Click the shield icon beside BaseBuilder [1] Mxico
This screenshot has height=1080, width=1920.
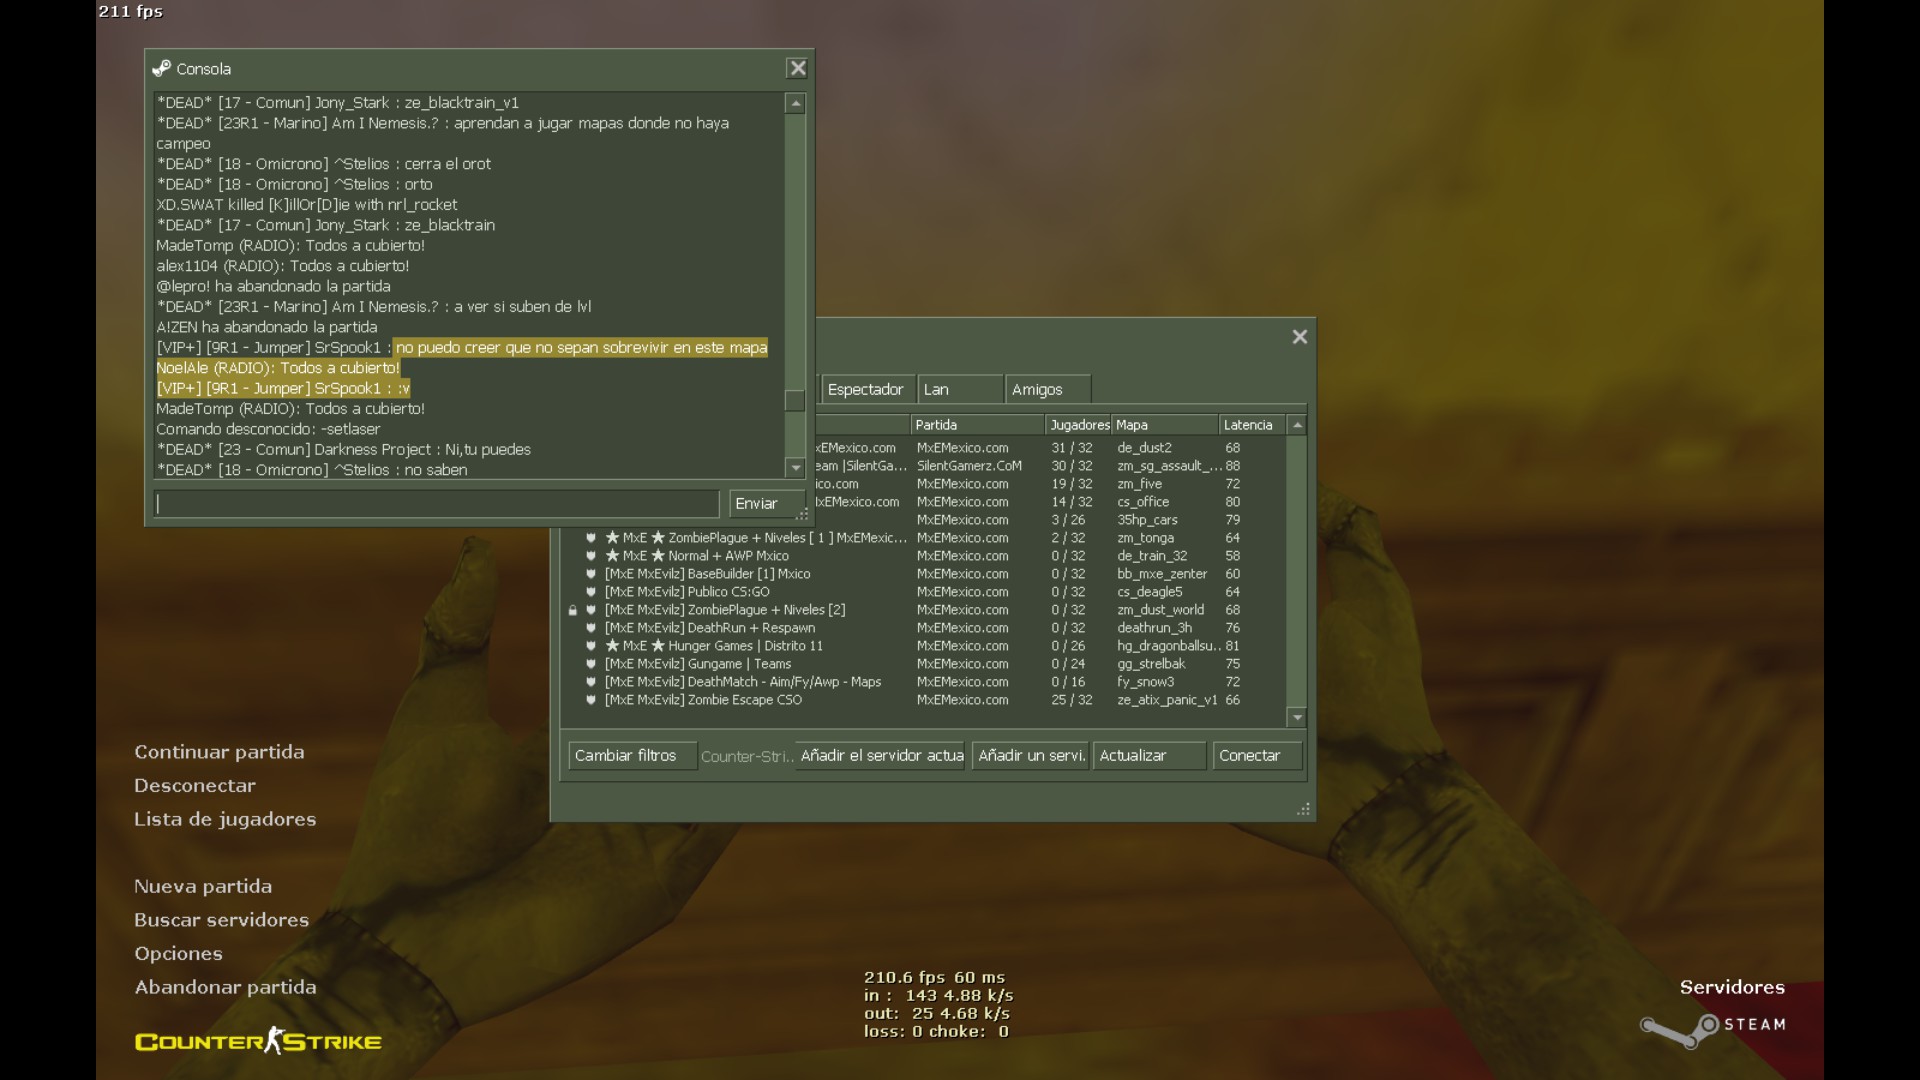pyautogui.click(x=591, y=574)
